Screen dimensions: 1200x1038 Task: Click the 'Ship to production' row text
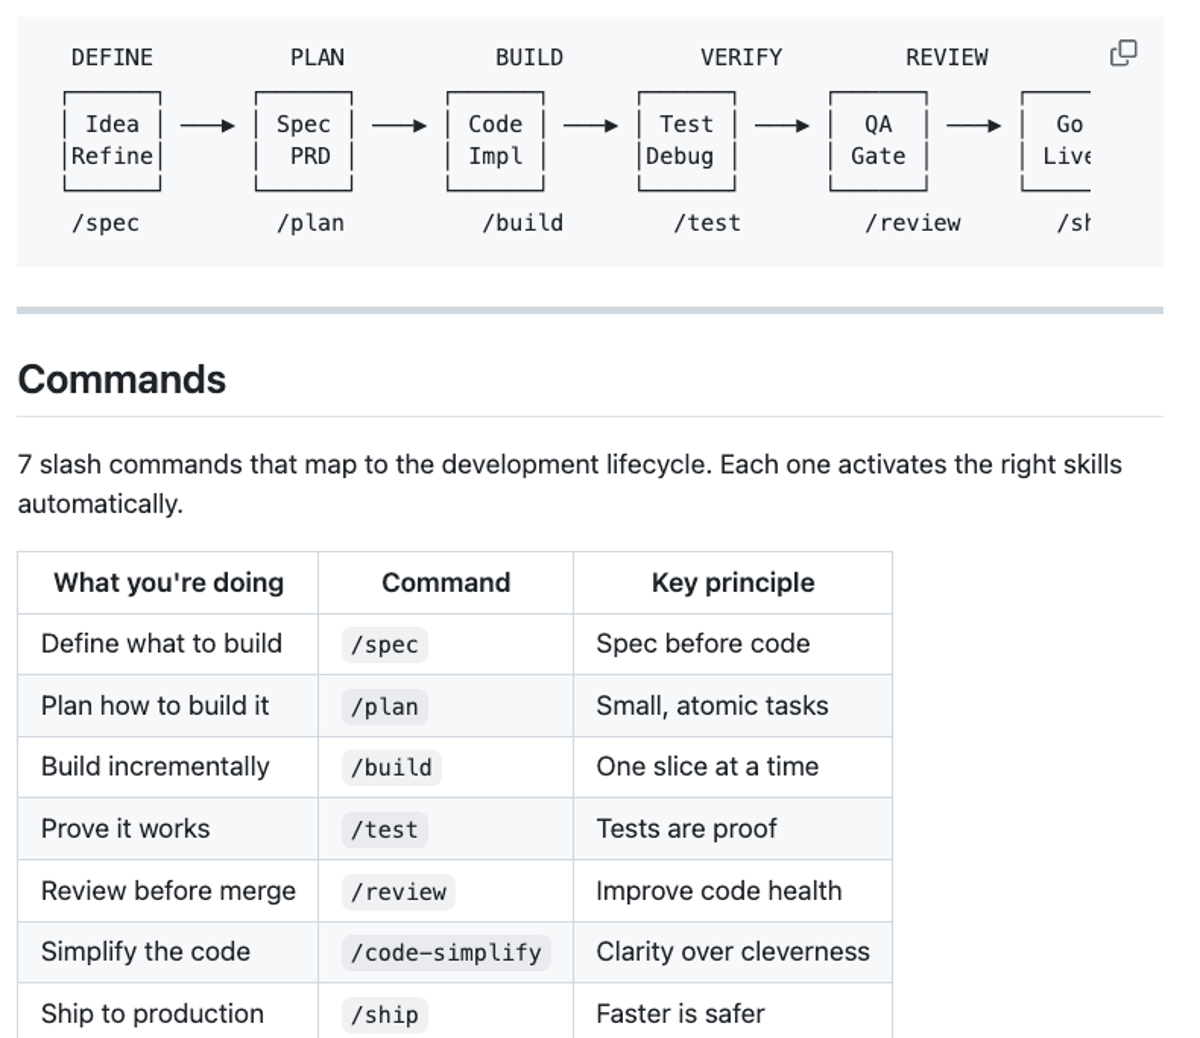click(x=151, y=1014)
